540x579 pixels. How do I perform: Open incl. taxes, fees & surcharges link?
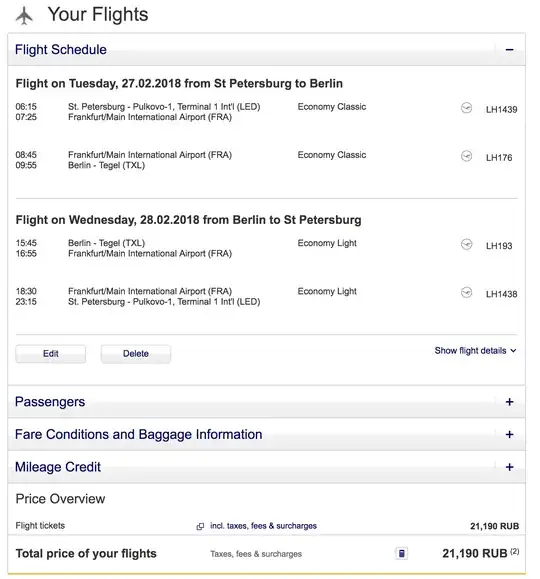point(263,526)
